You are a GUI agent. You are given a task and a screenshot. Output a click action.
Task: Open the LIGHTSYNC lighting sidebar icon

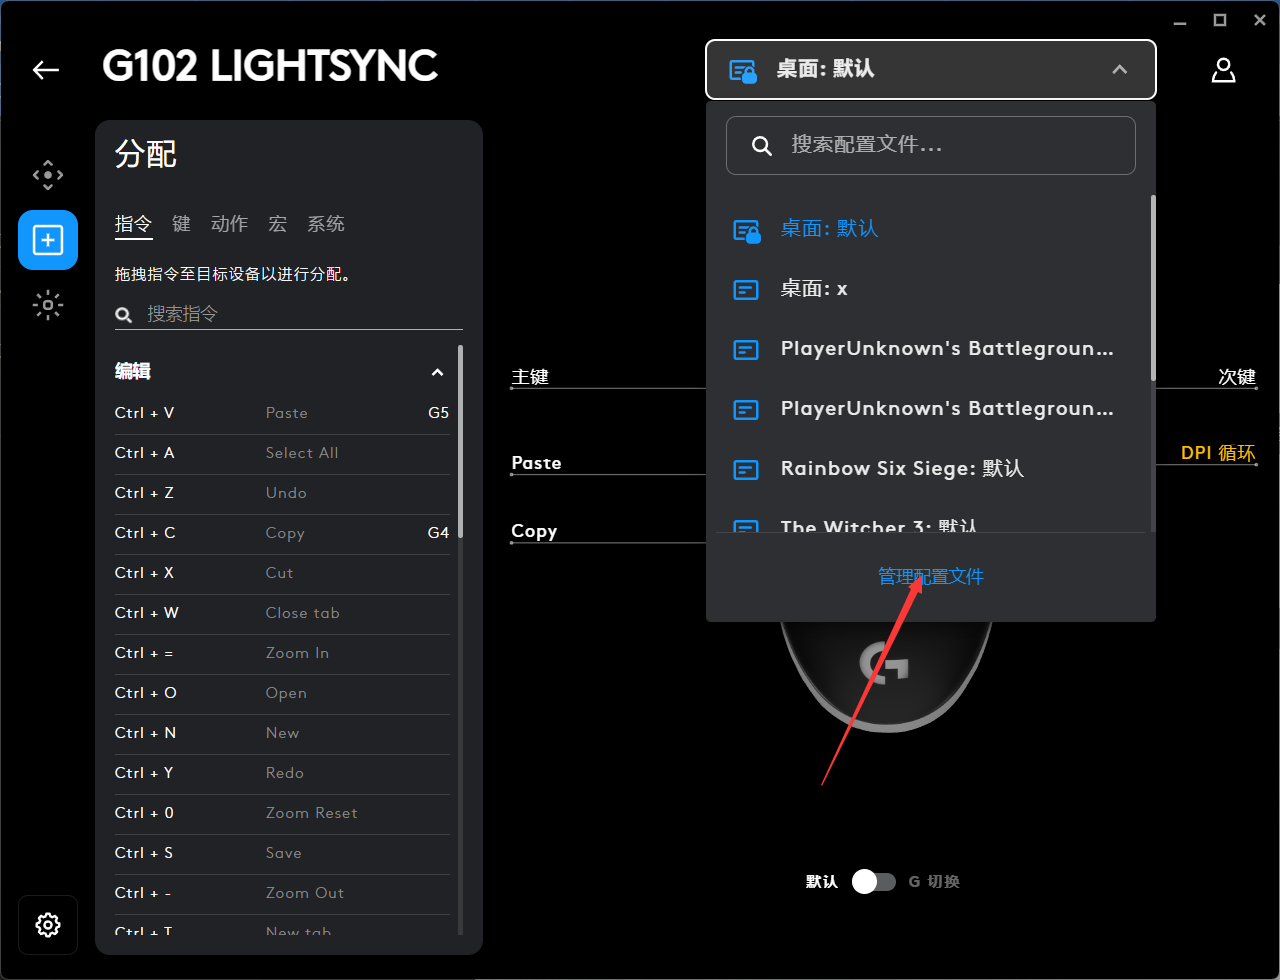click(x=48, y=305)
